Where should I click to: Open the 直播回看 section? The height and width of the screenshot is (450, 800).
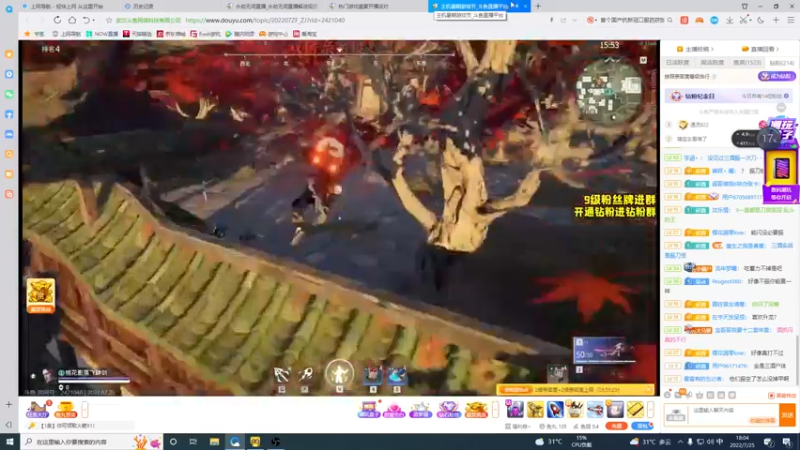tap(760, 49)
